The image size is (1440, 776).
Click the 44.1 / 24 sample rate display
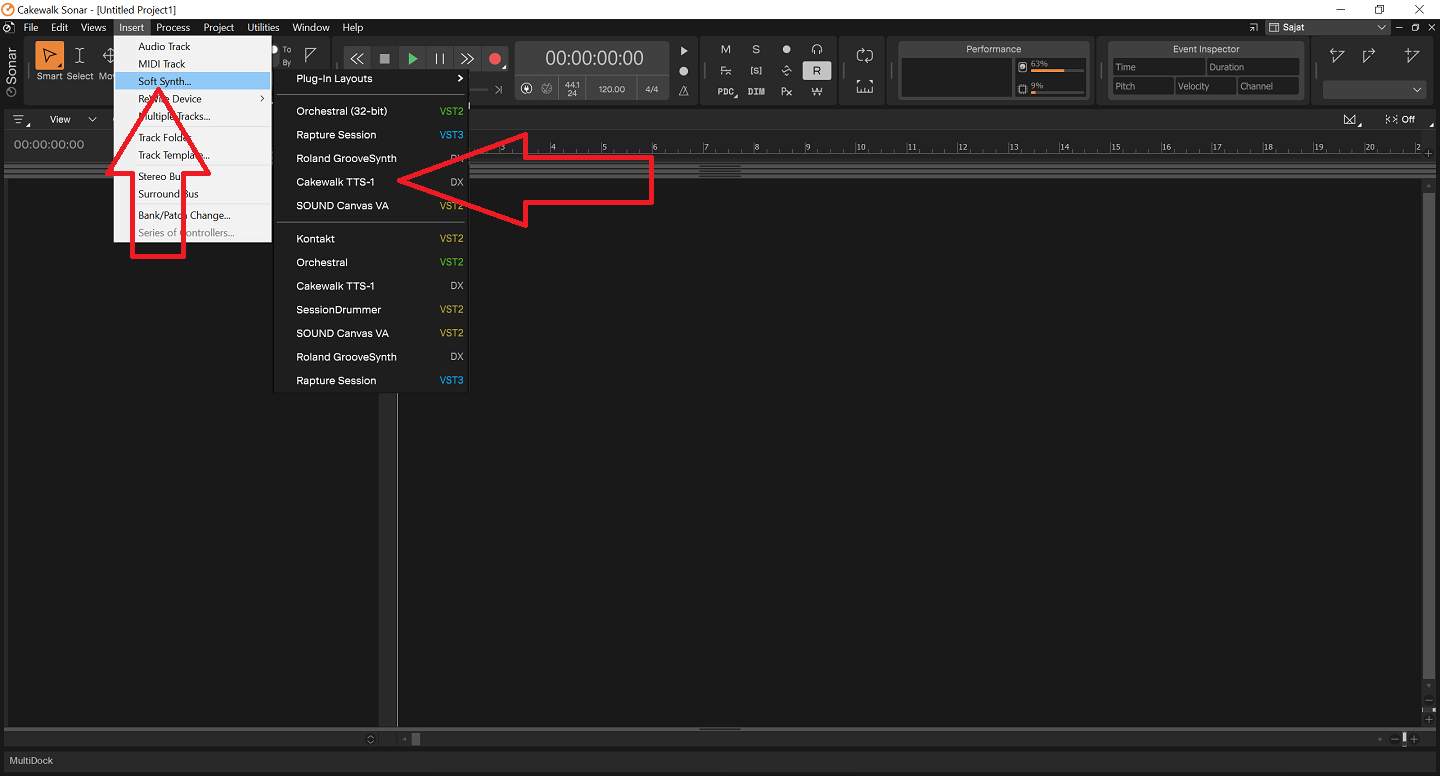[572, 89]
